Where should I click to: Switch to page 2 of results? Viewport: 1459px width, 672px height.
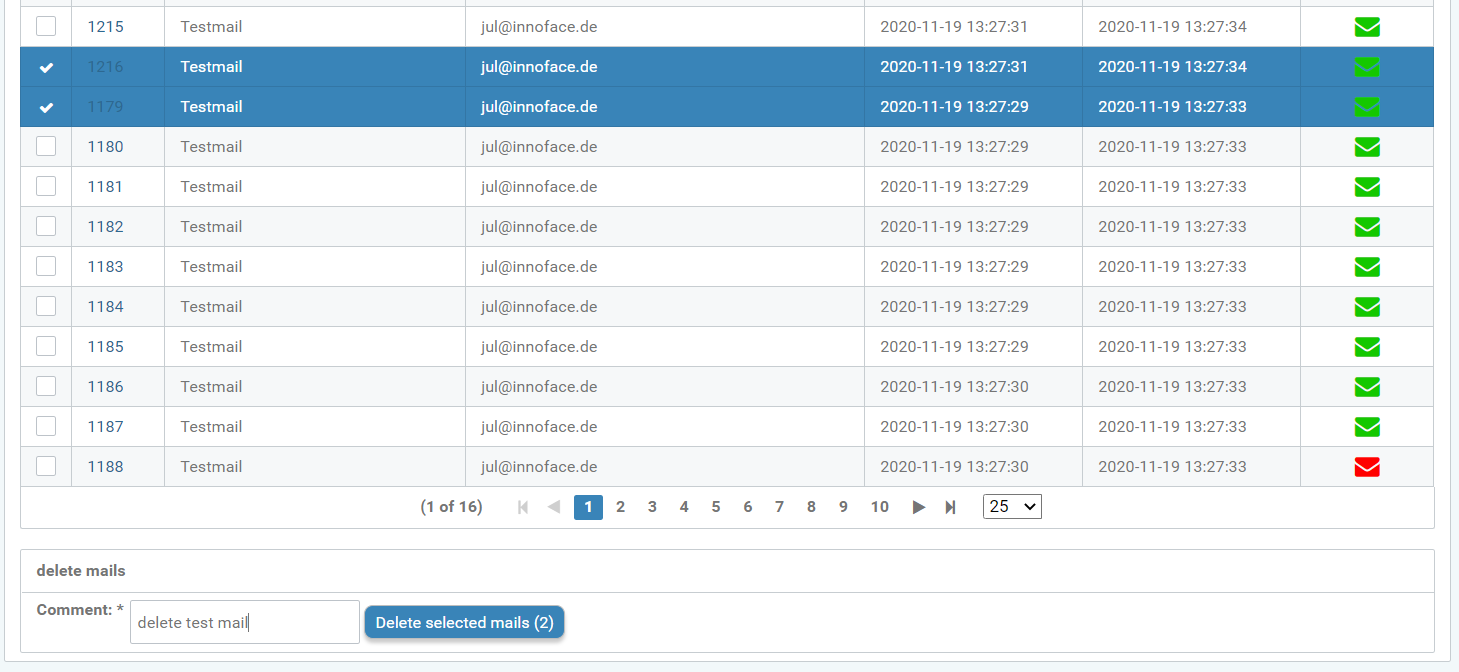[620, 507]
